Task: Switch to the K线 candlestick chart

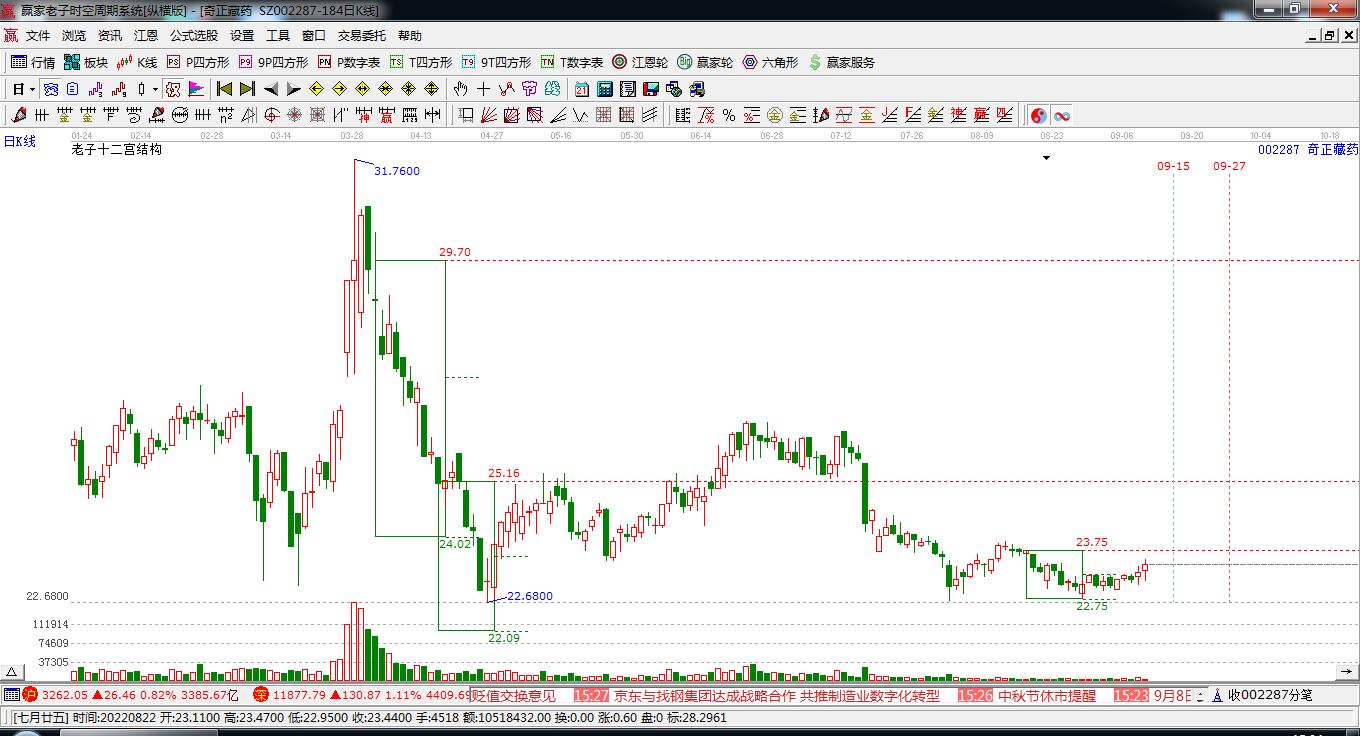Action: coord(137,62)
